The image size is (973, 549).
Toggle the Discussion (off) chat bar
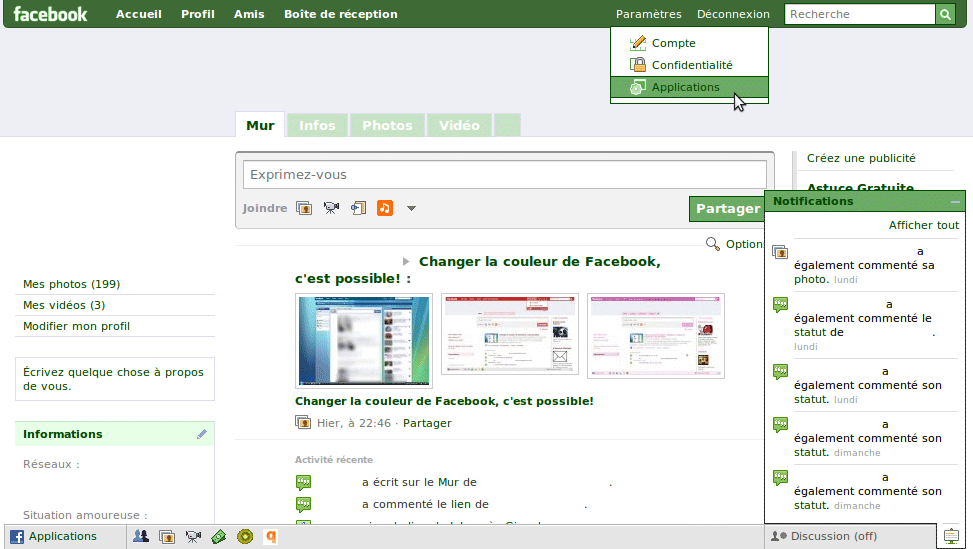pos(850,536)
